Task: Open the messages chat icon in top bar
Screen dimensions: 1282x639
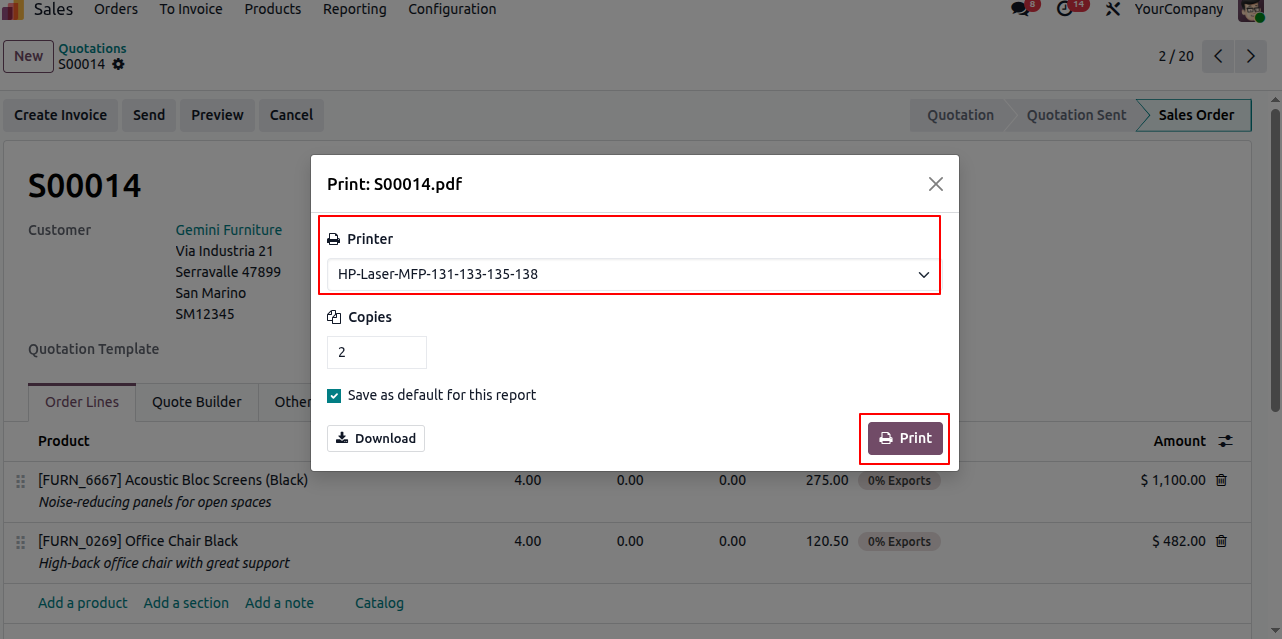Action: [x=1019, y=9]
